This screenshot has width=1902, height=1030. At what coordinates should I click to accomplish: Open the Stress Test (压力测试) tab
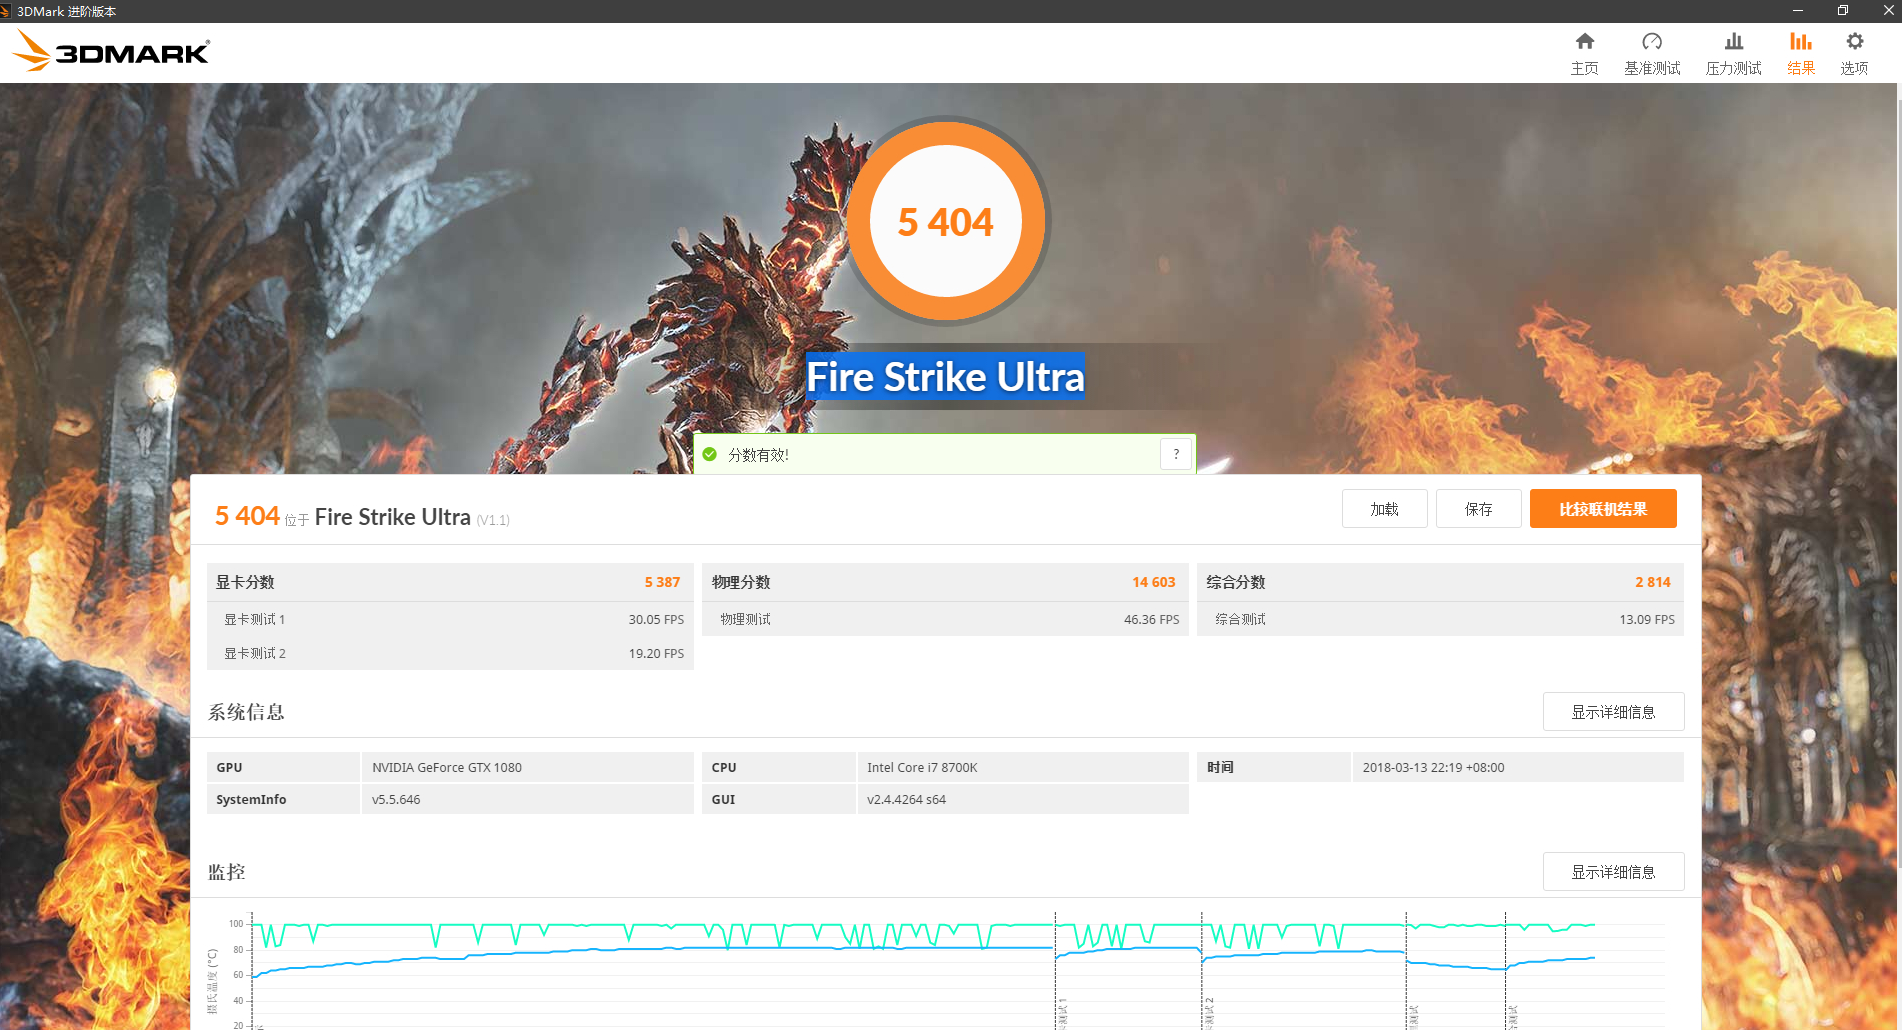point(1733,53)
